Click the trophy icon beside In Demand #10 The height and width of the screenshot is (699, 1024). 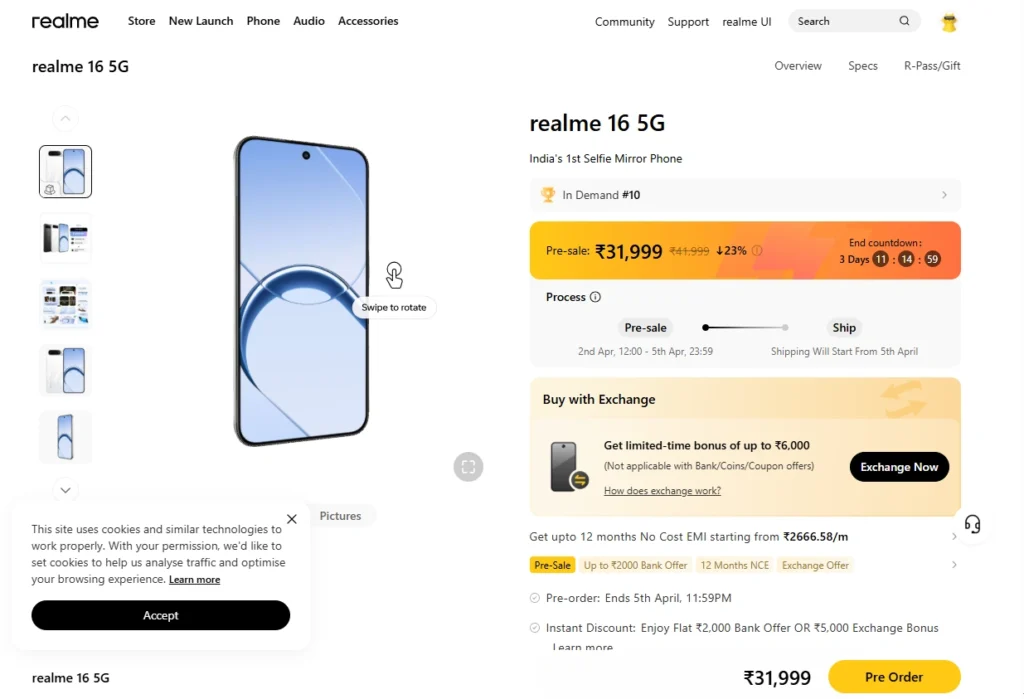point(548,194)
